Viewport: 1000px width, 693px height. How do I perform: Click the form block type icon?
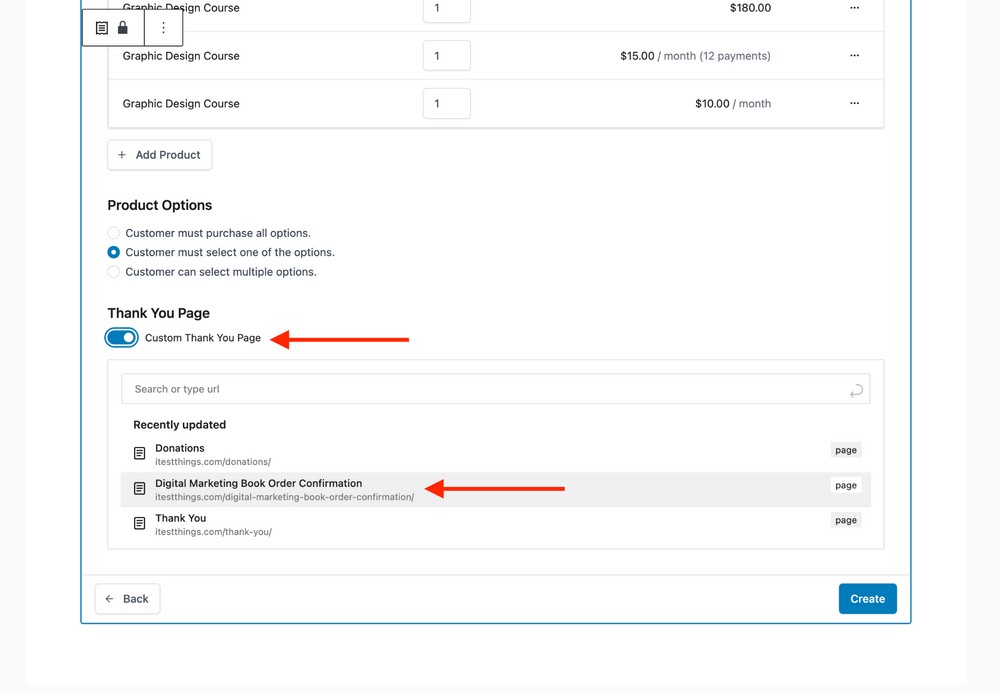pyautogui.click(x=102, y=28)
